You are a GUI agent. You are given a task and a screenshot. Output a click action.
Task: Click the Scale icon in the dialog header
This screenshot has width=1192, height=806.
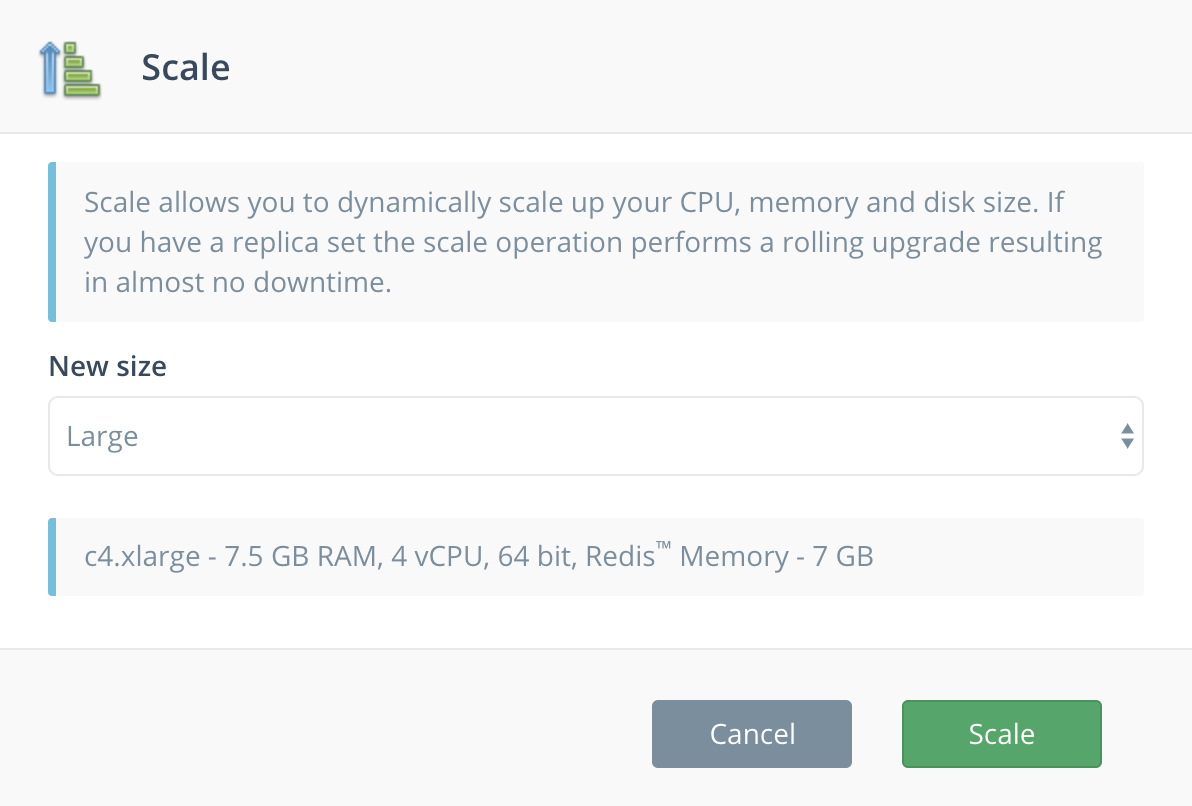pos(70,68)
